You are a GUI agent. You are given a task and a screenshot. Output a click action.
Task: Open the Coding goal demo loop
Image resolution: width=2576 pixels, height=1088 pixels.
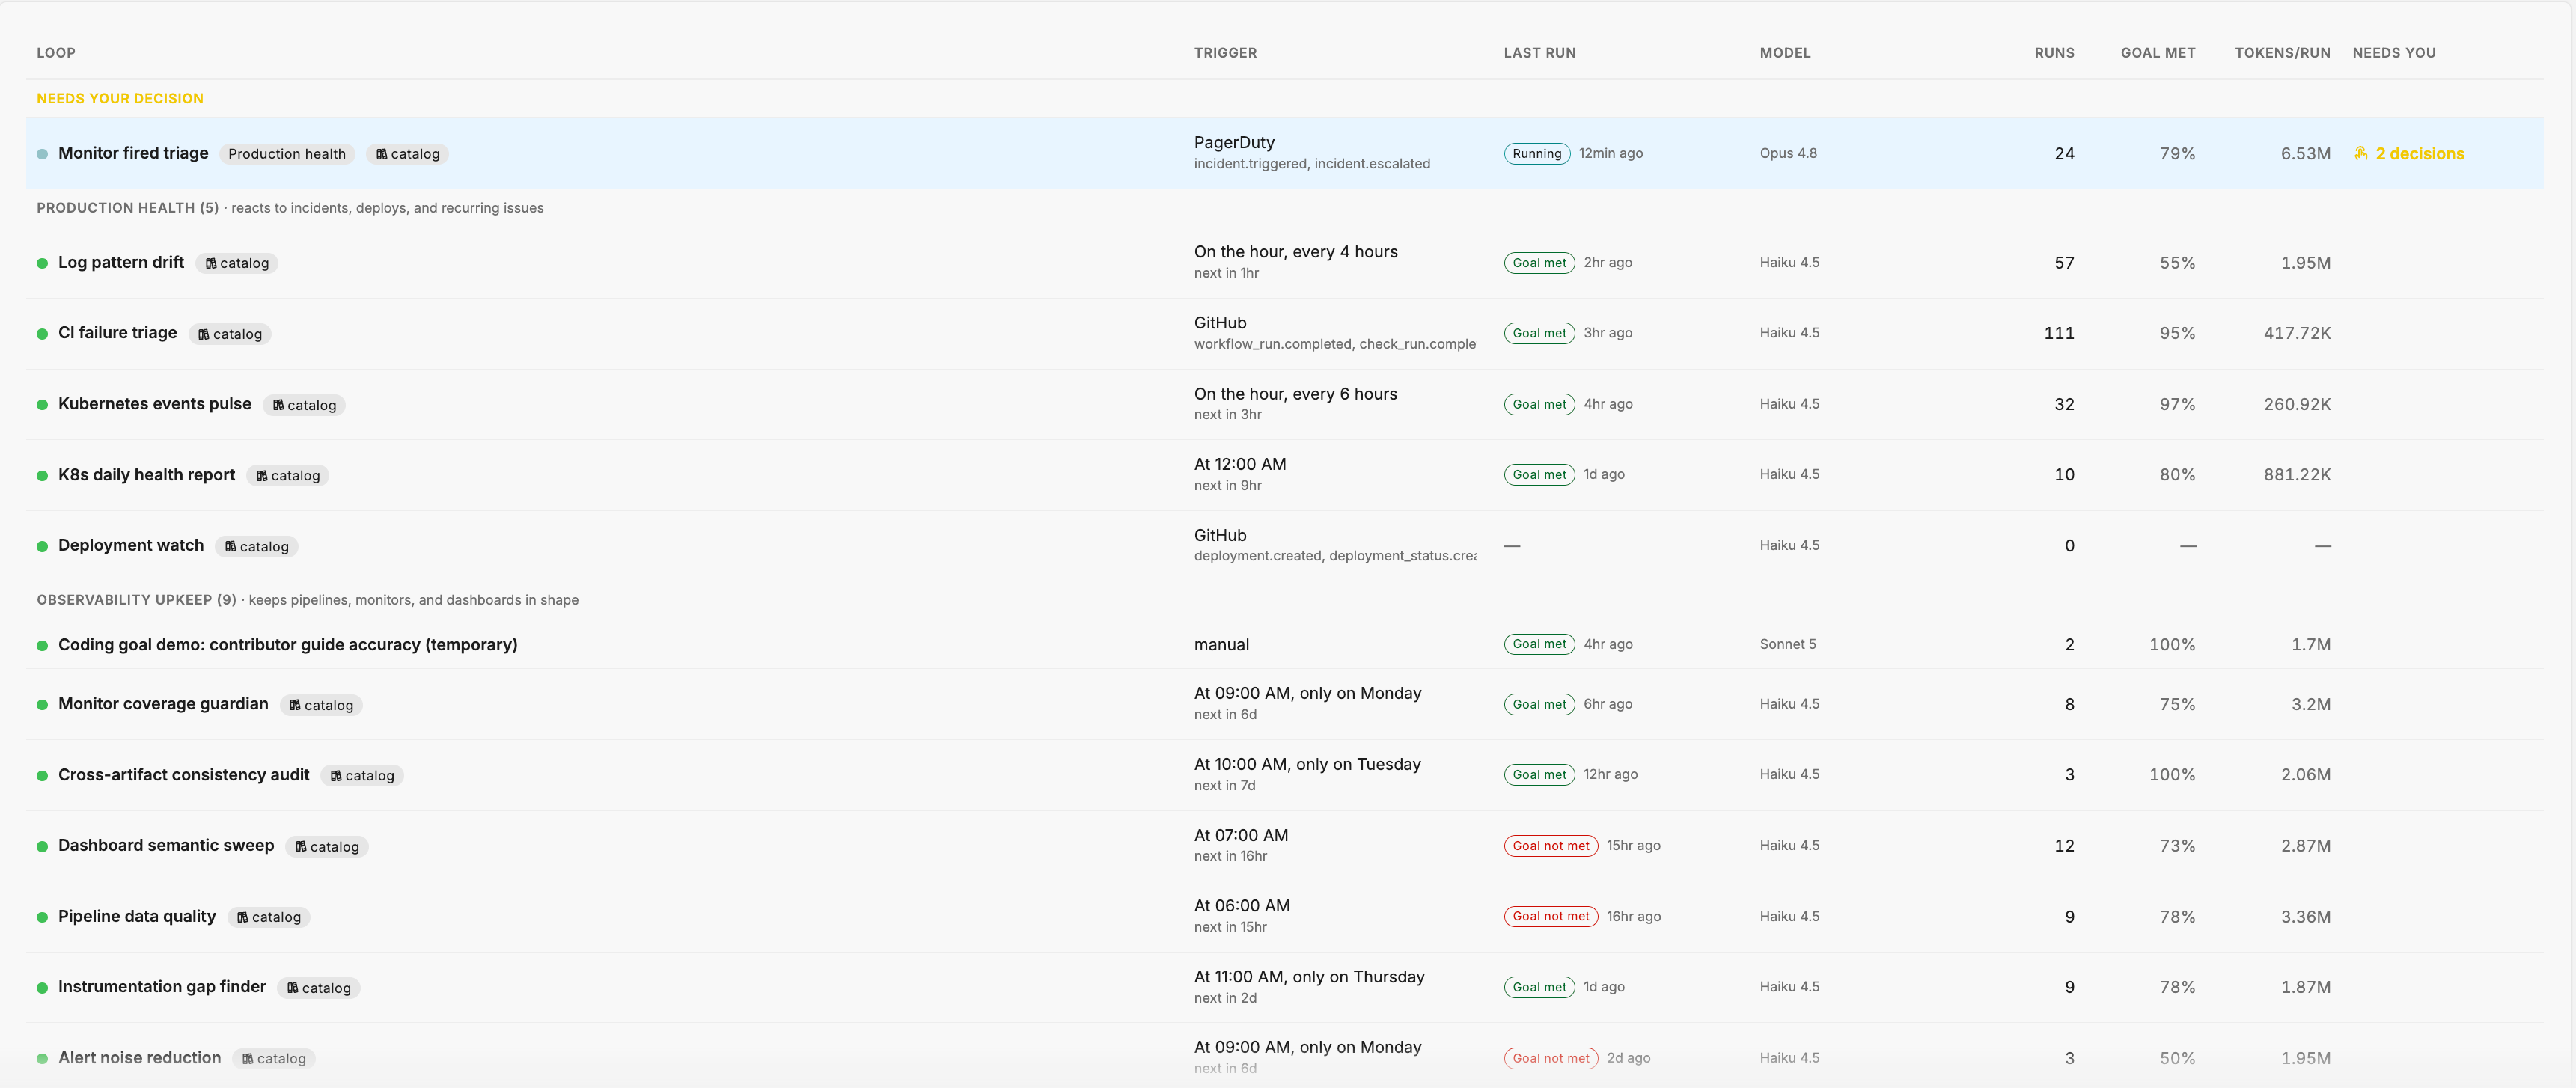coord(288,644)
